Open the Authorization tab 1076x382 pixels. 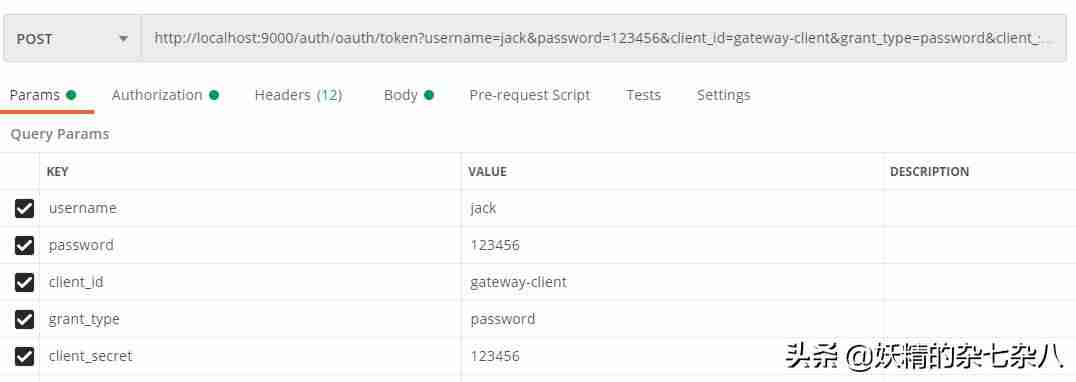point(165,95)
